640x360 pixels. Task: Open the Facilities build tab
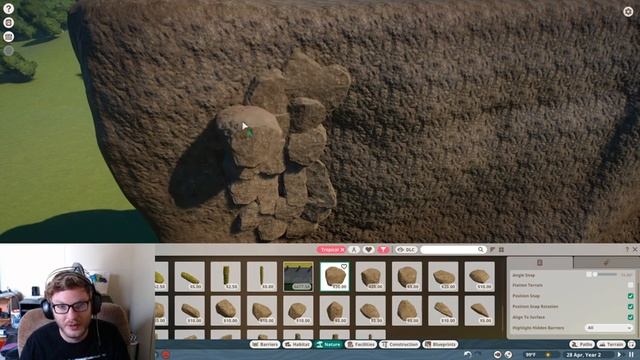click(361, 344)
